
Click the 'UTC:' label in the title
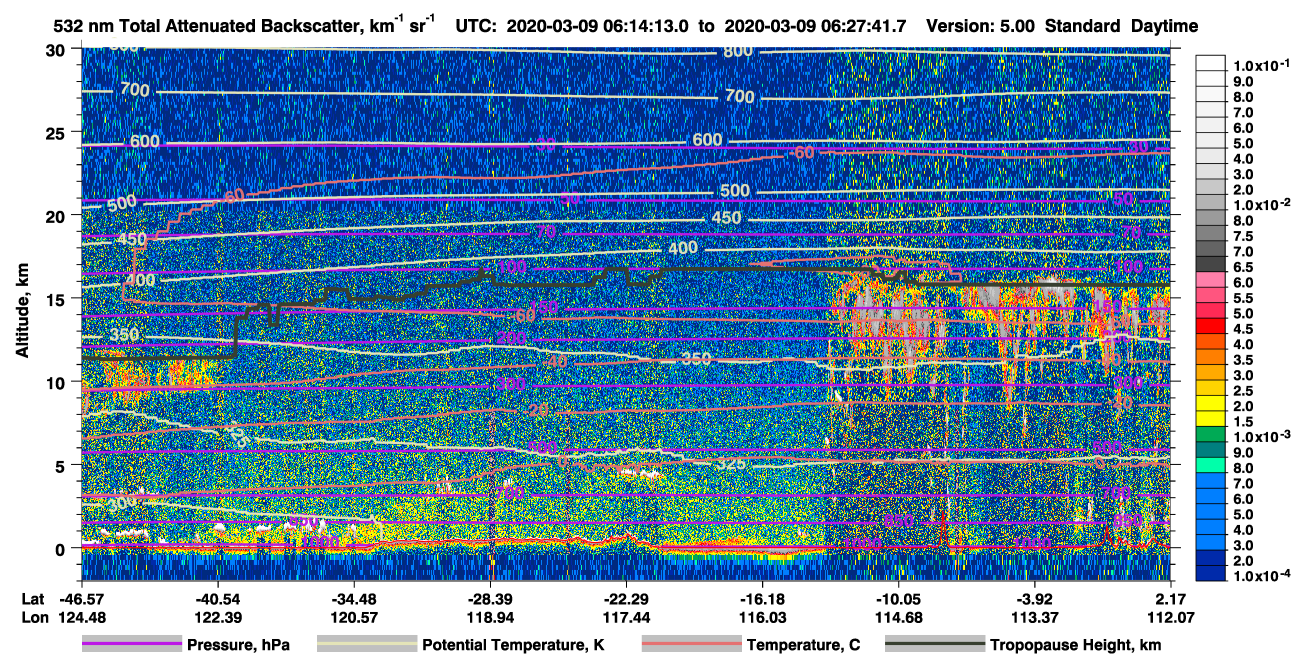[x=475, y=25]
